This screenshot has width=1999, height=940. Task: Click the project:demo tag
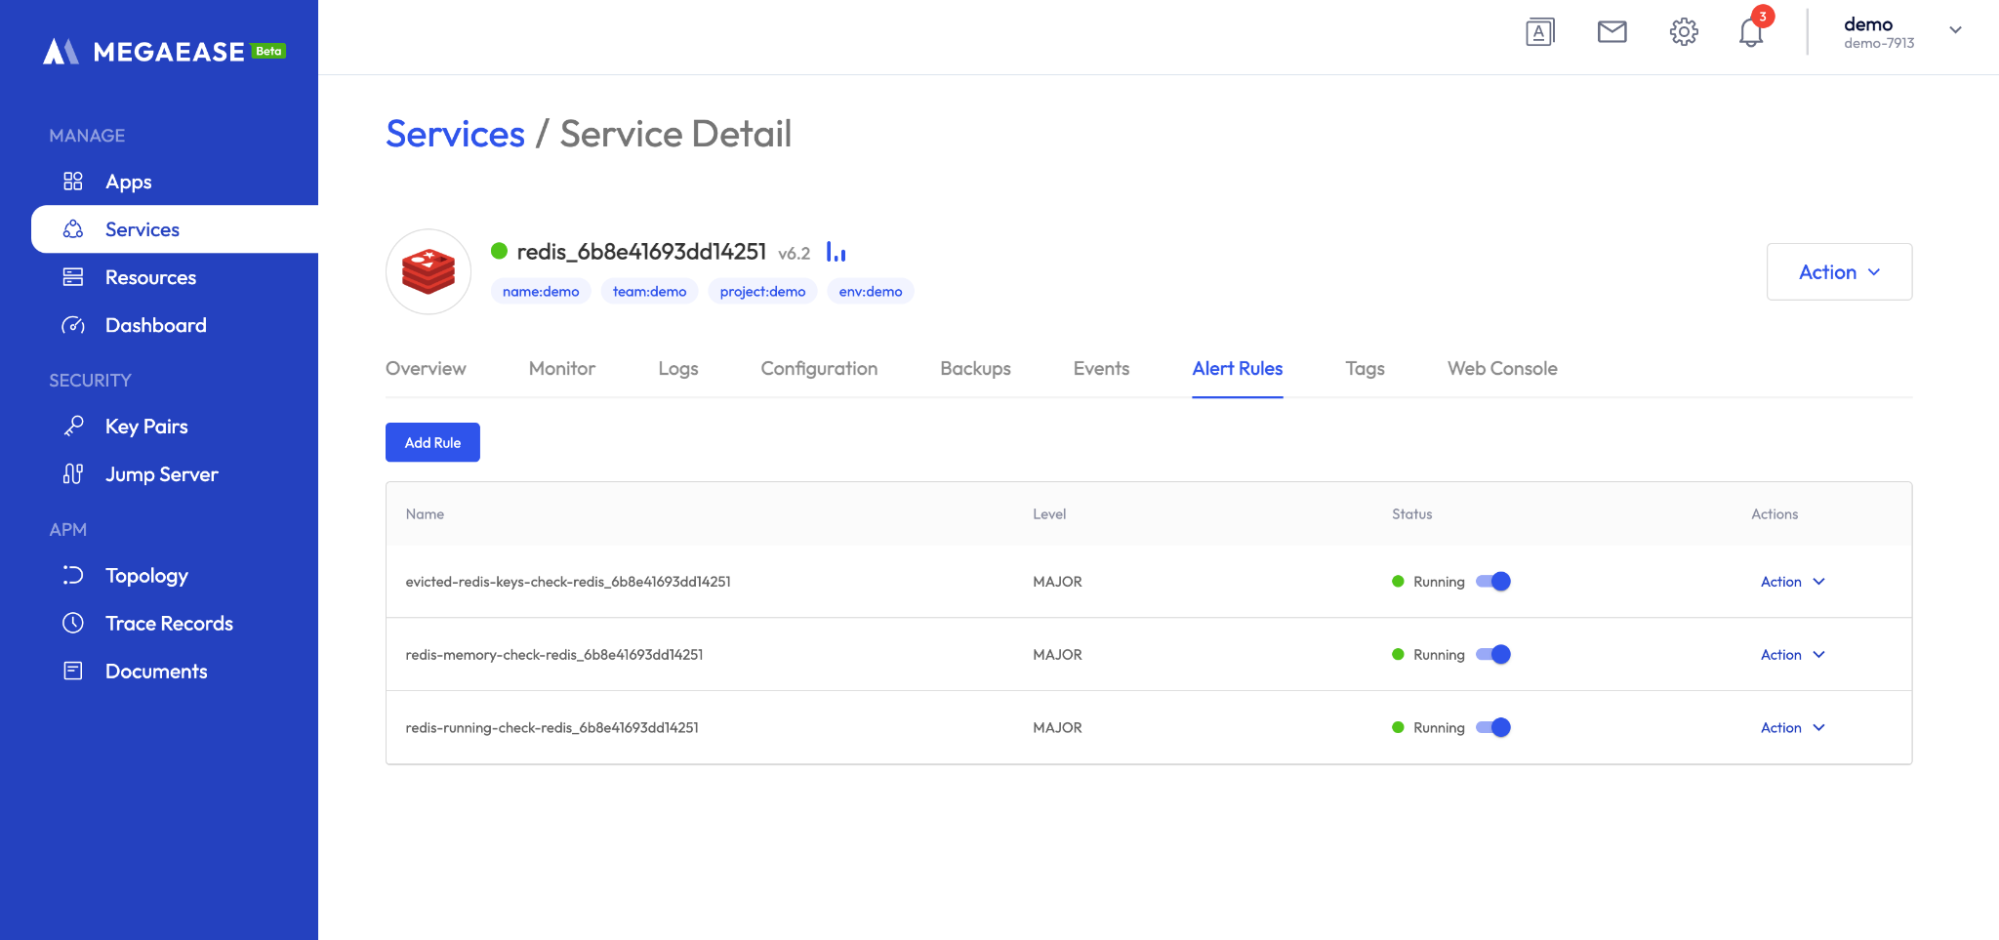(762, 291)
